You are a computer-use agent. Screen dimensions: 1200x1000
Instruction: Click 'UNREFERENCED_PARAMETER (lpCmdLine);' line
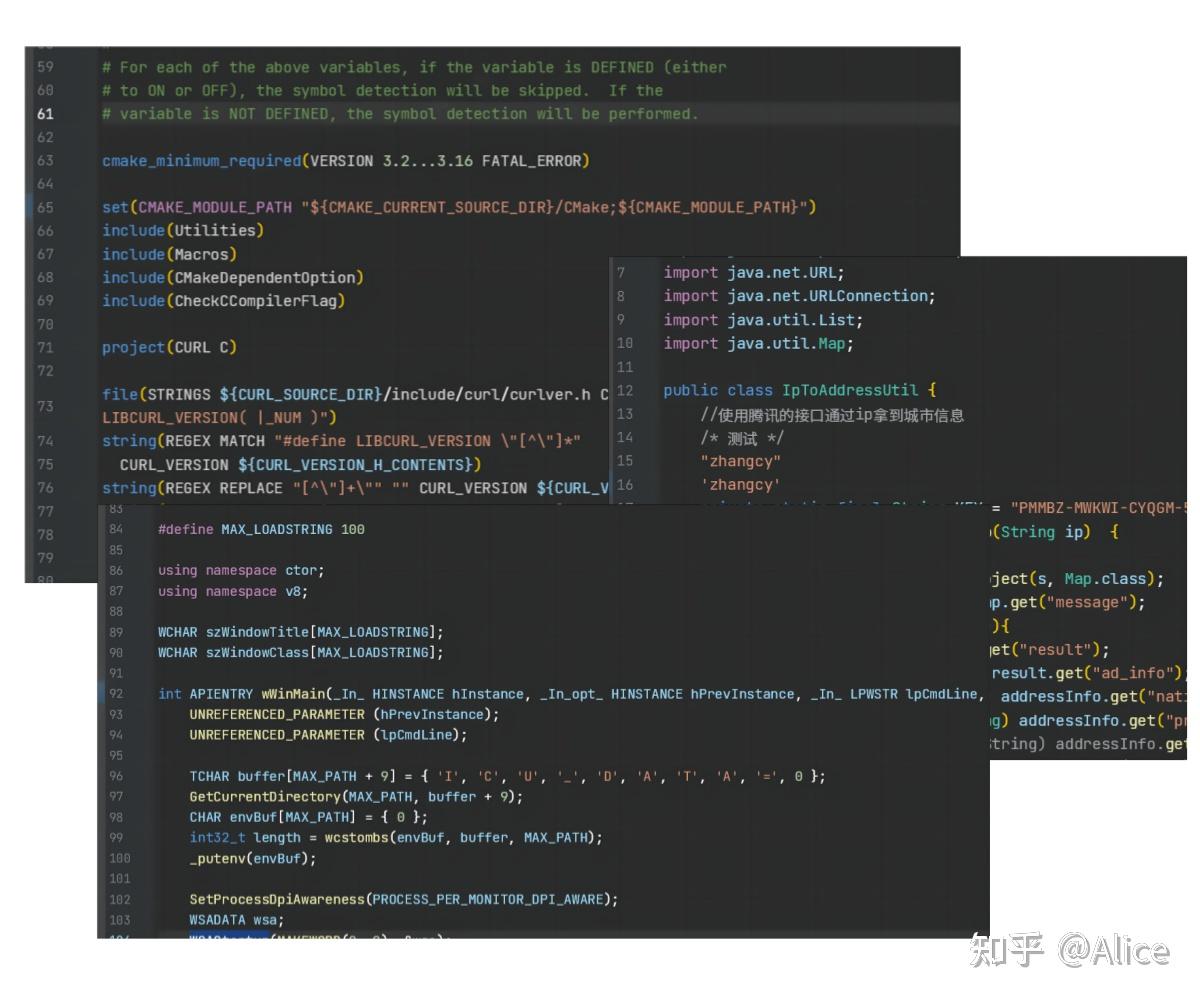click(x=328, y=735)
